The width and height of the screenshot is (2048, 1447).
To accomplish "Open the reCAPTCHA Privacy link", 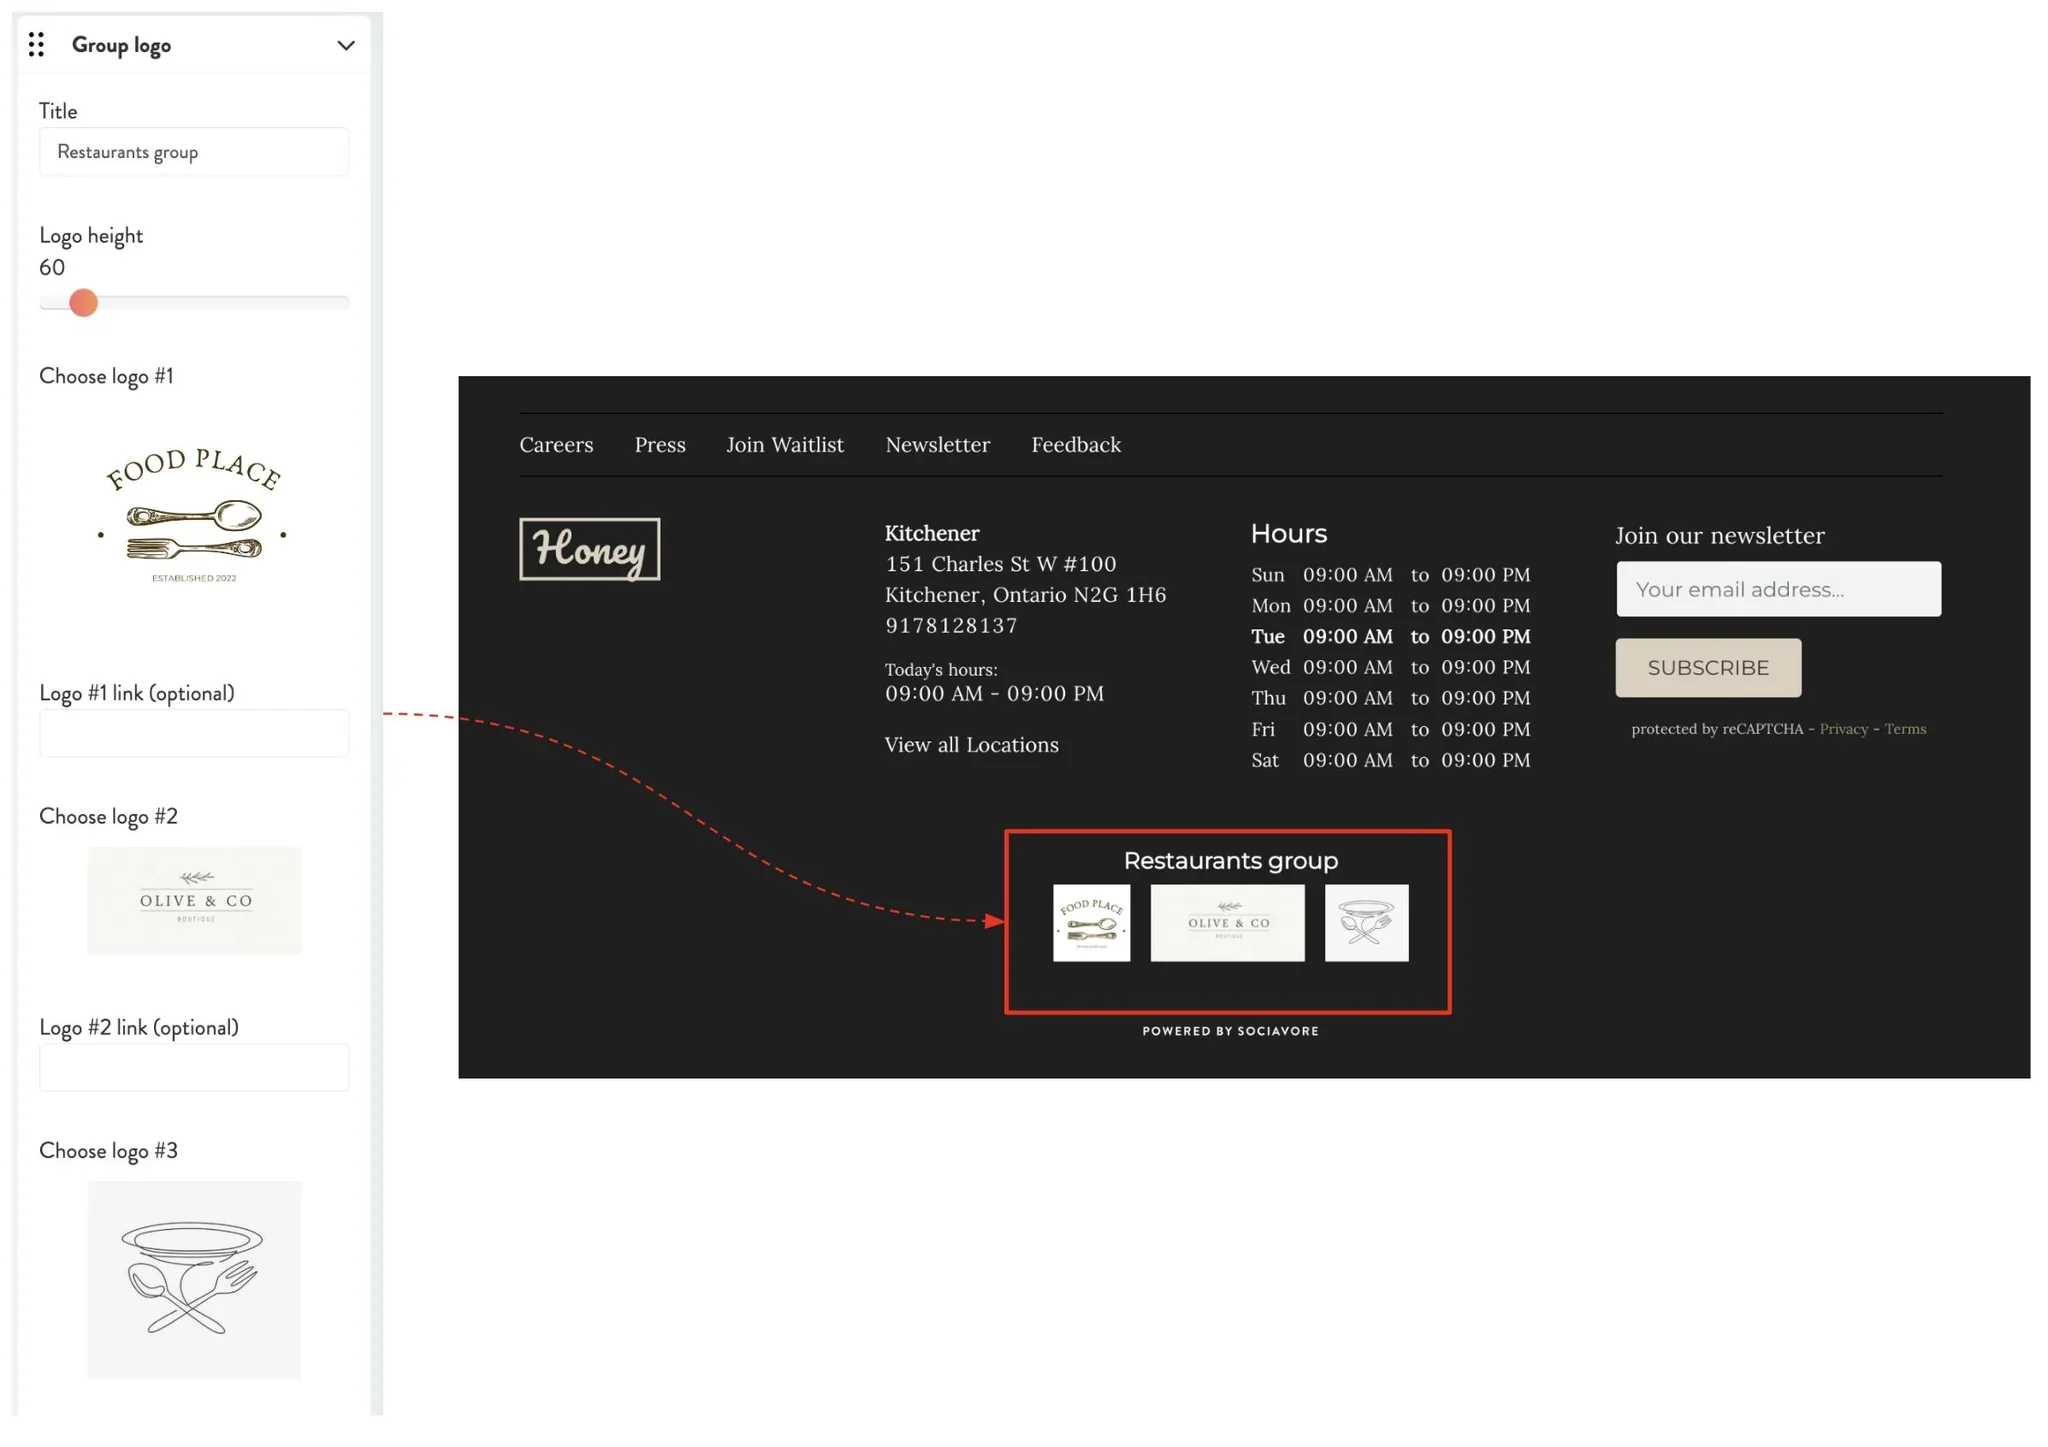I will click(1843, 729).
